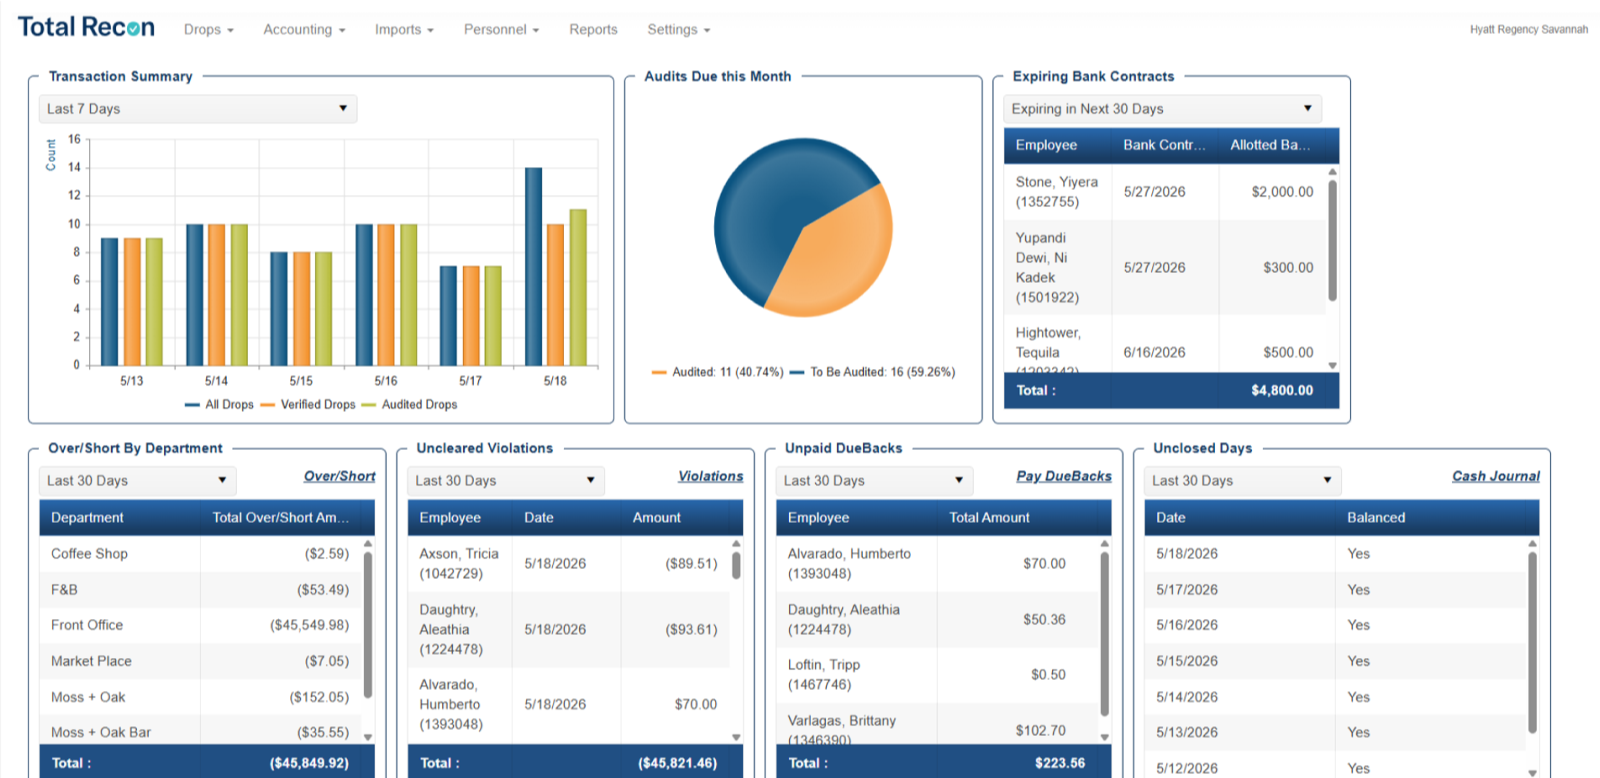
Task: Open the Expiring in Next 30 Days dropdown
Action: pos(1162,109)
